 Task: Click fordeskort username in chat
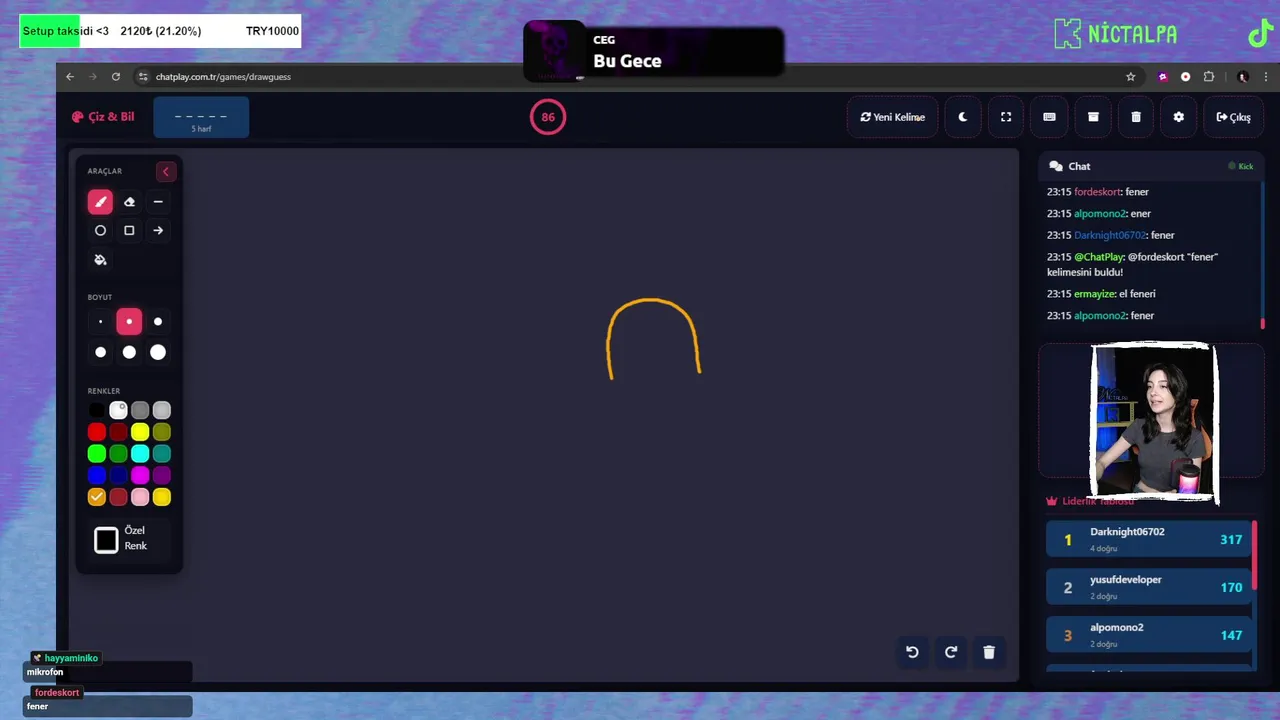(1097, 192)
